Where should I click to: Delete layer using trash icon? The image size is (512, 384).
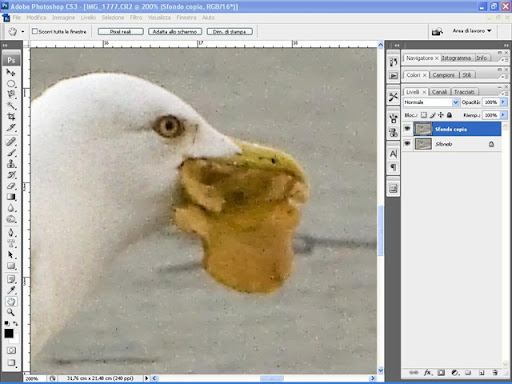(x=495, y=373)
